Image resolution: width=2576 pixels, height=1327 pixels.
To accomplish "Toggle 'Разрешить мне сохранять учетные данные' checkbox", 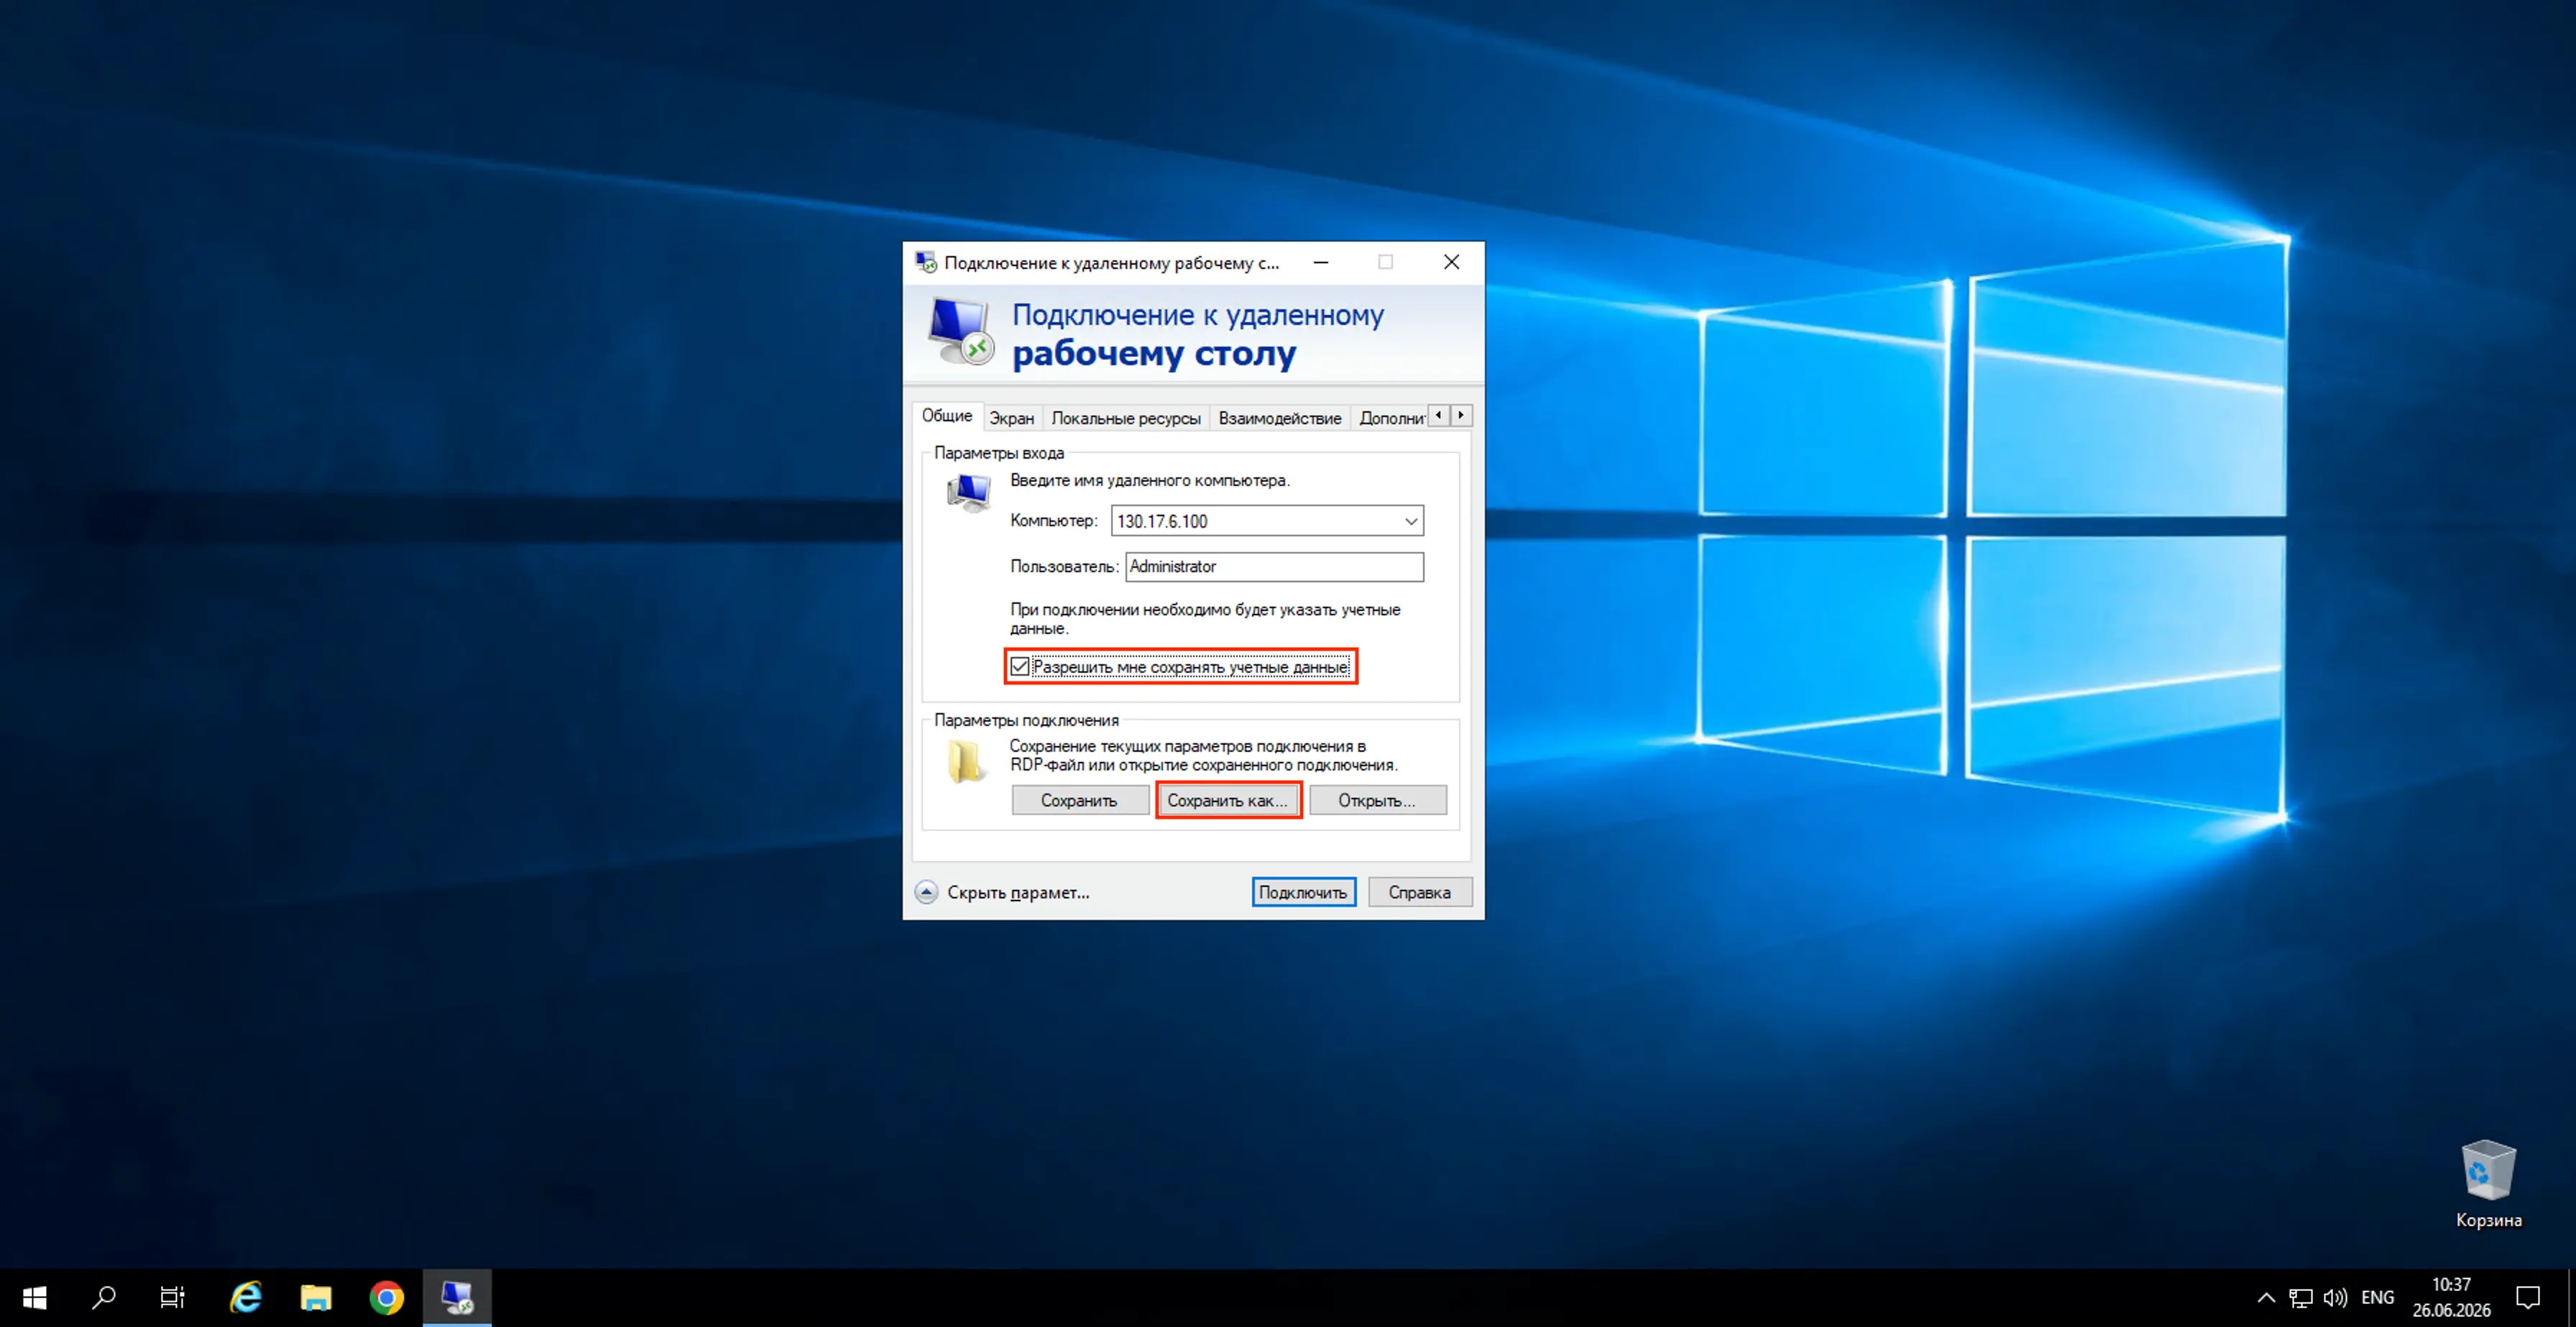I will 1019,666.
